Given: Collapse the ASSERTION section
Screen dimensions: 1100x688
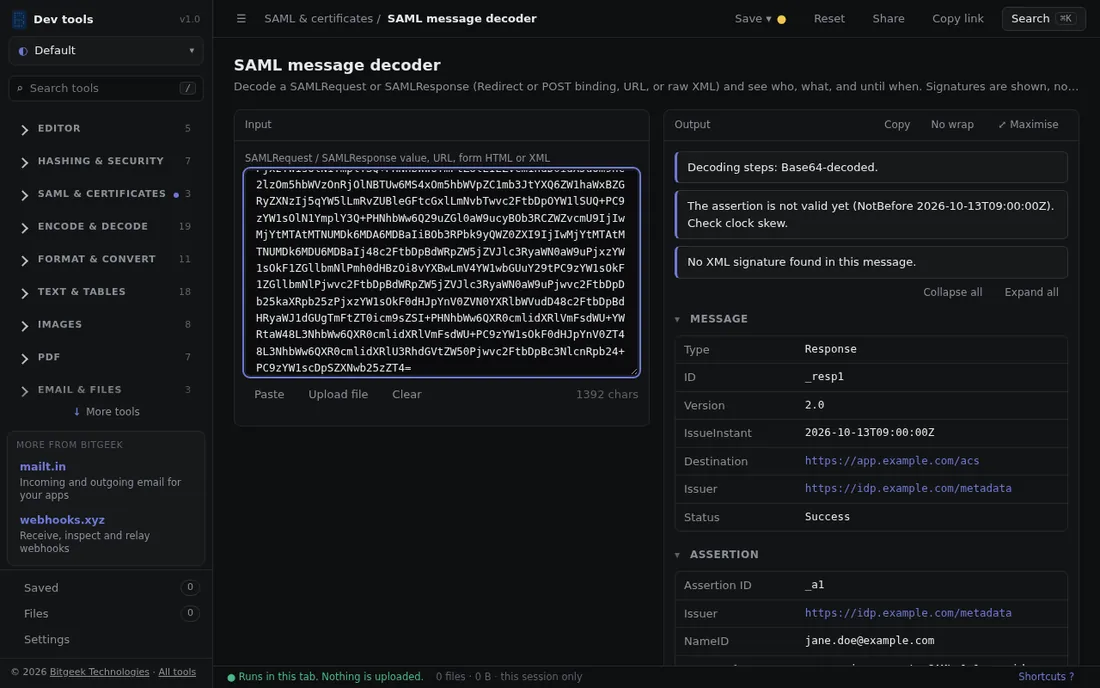Looking at the screenshot, I should tap(716, 555).
